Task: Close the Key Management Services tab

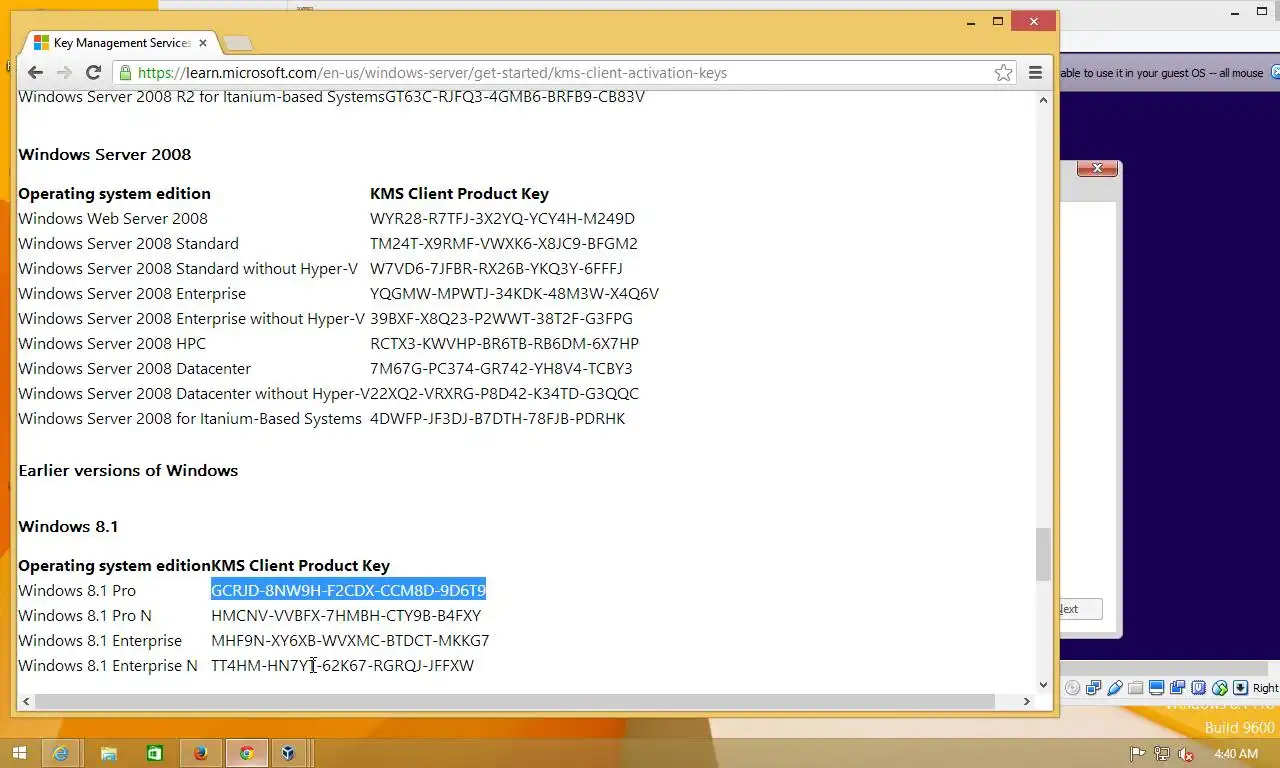Action: (203, 43)
